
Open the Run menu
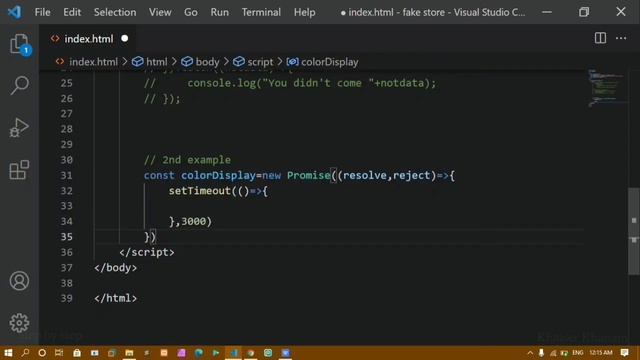click(220, 12)
